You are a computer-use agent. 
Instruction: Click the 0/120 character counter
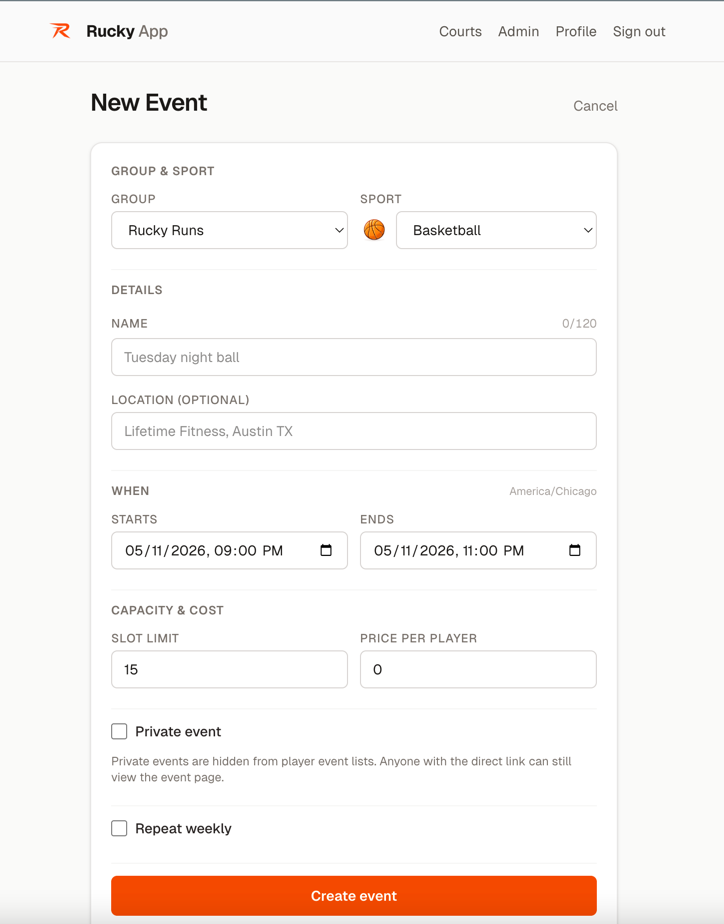click(579, 324)
